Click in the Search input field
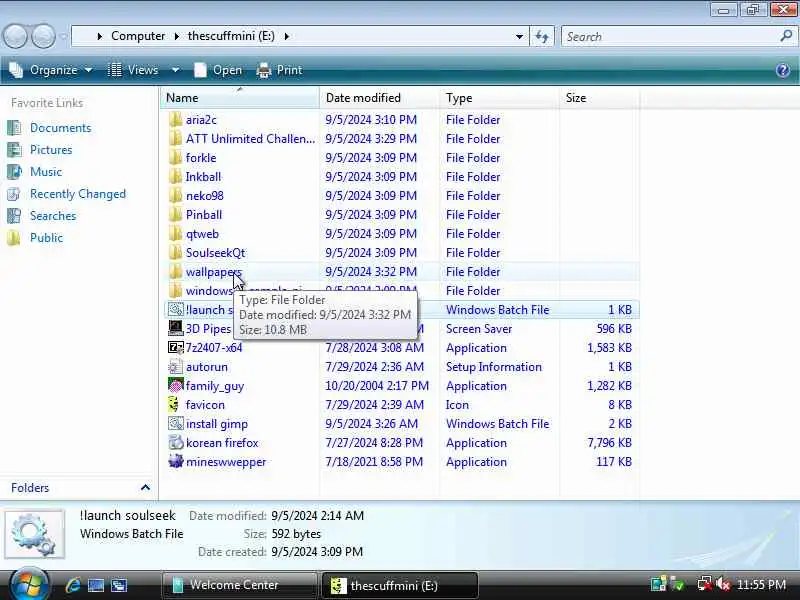Image resolution: width=800 pixels, height=600 pixels. [x=670, y=37]
